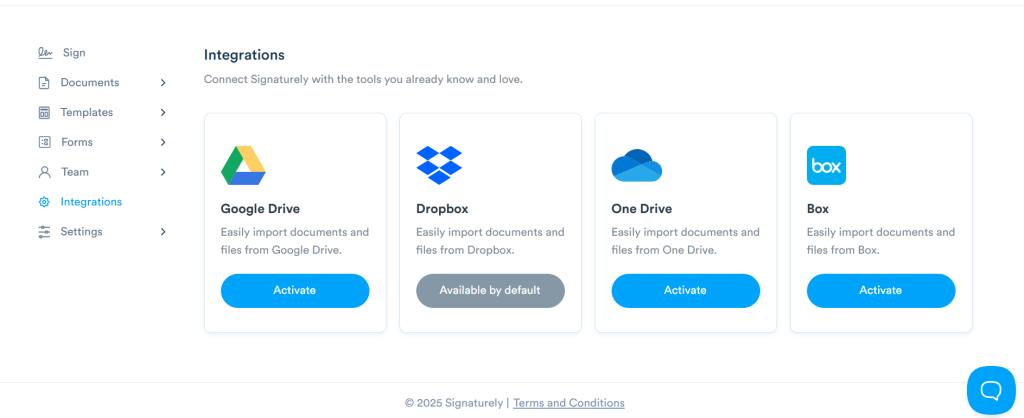Select Integrations in sidebar
This screenshot has width=1024, height=418.
click(x=91, y=202)
